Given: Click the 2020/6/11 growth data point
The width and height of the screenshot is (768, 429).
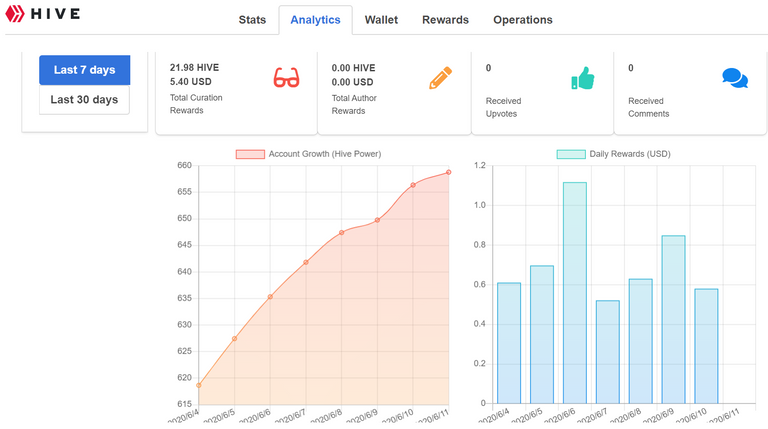Looking at the screenshot, I should (x=449, y=172).
